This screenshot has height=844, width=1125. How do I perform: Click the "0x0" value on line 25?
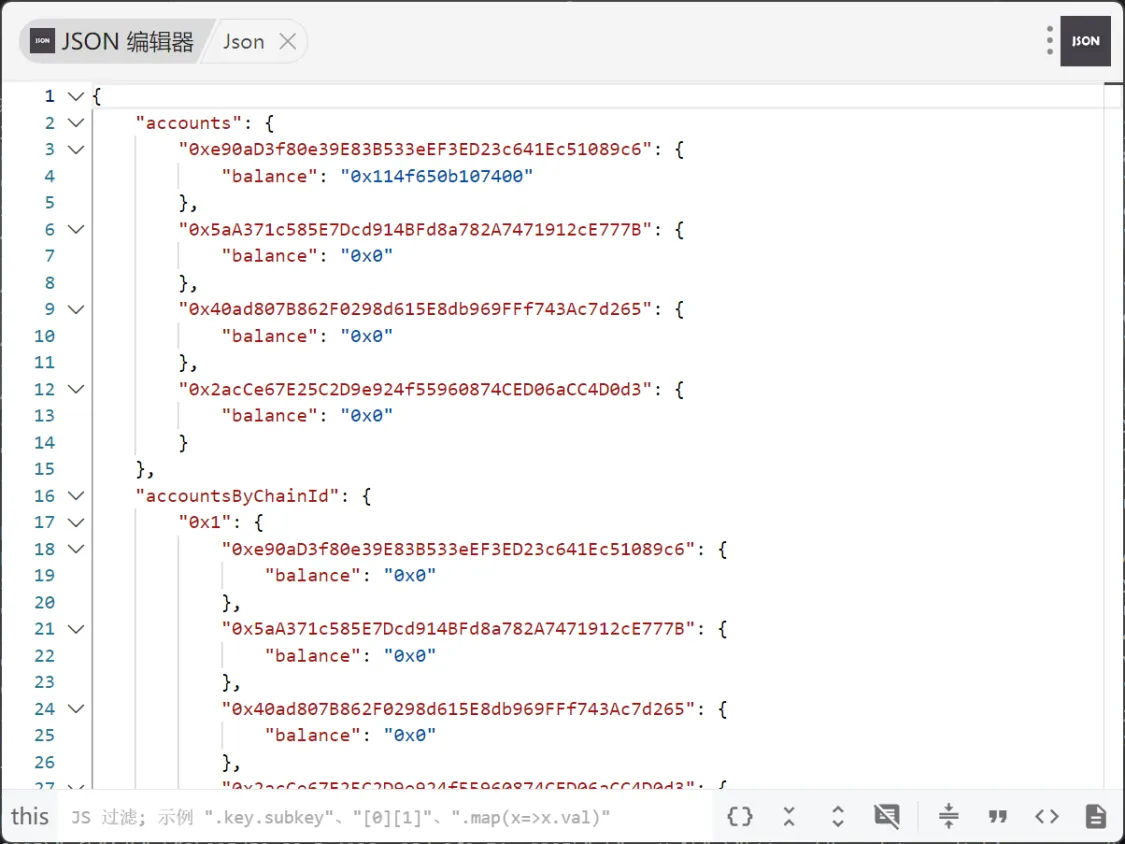(410, 736)
